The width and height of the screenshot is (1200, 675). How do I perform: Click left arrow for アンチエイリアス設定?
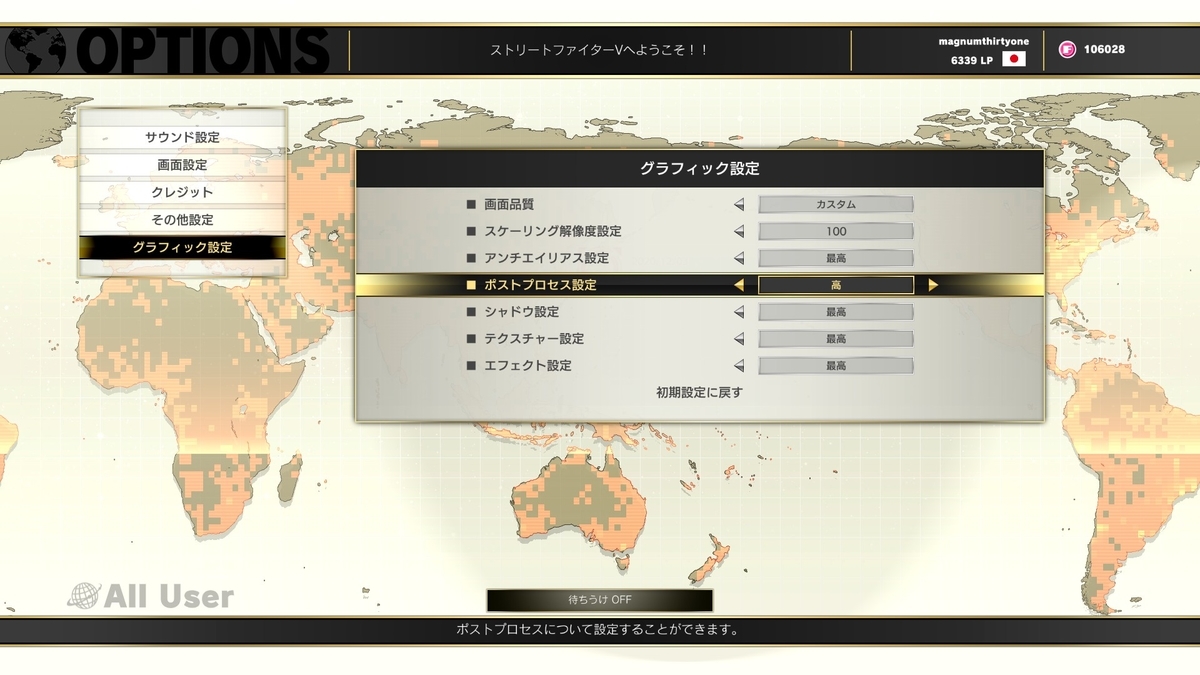tap(740, 258)
